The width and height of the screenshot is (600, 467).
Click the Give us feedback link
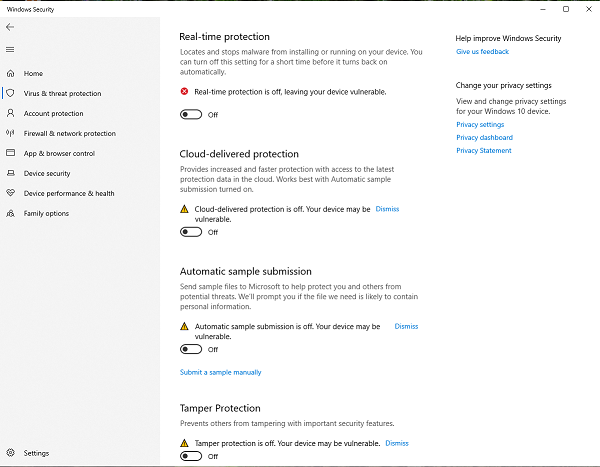click(x=482, y=52)
